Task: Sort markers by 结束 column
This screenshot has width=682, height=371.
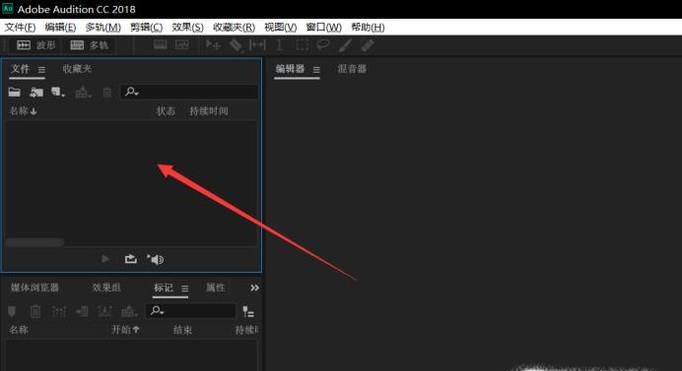Action: [x=183, y=330]
